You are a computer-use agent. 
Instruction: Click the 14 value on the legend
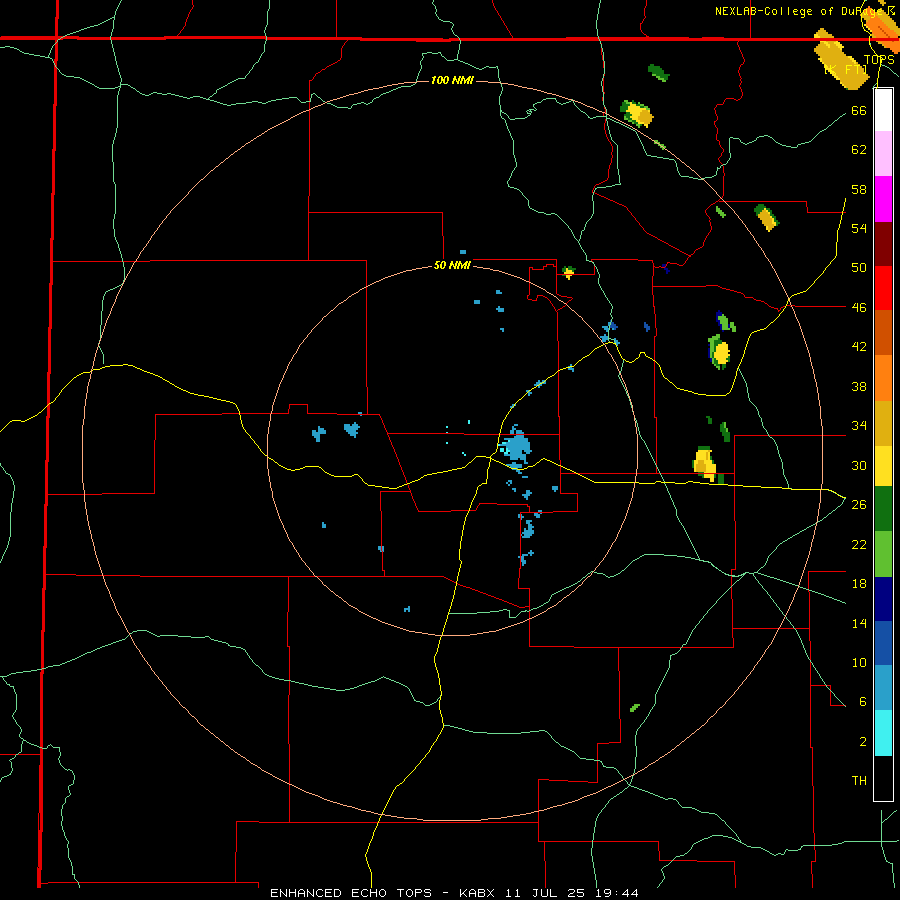tap(859, 623)
